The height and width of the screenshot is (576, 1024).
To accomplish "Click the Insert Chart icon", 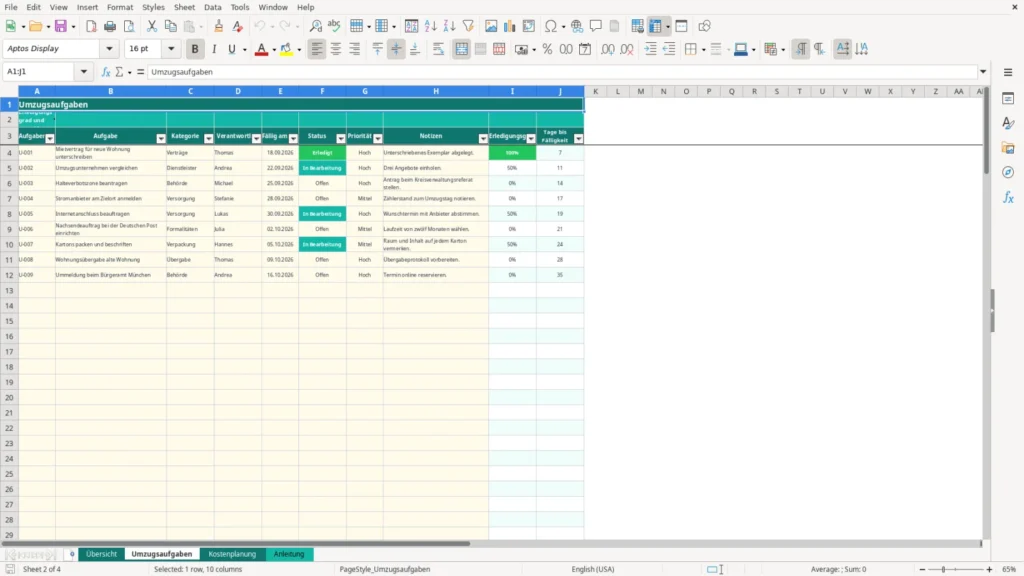I will coord(510,26).
